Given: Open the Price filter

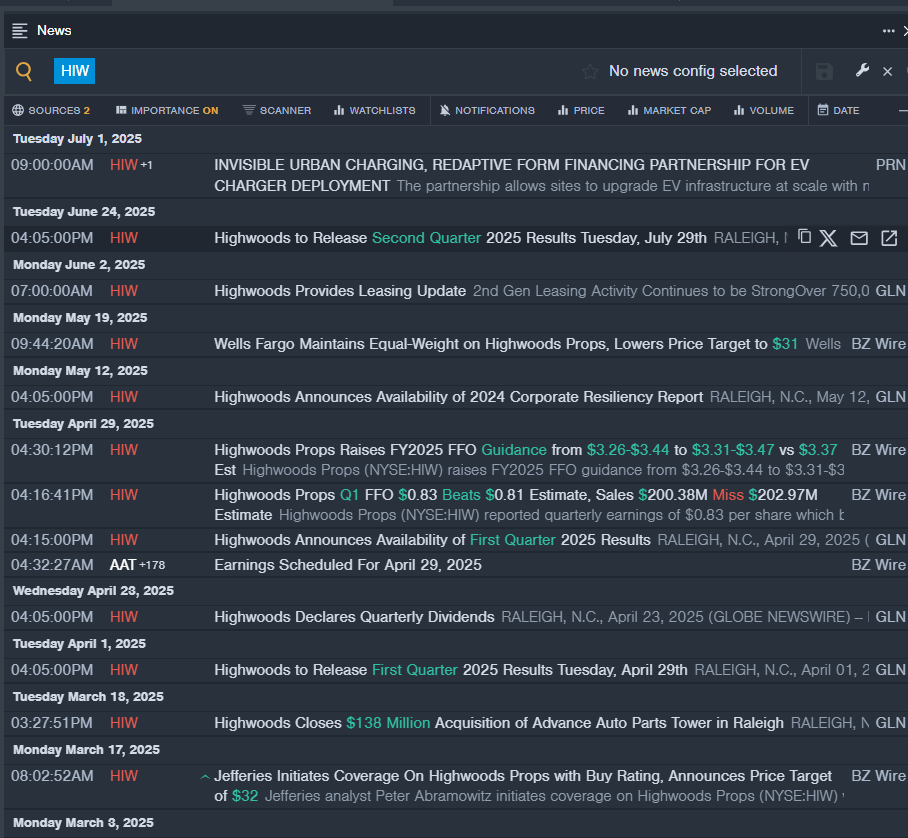Looking at the screenshot, I should click(x=581, y=110).
